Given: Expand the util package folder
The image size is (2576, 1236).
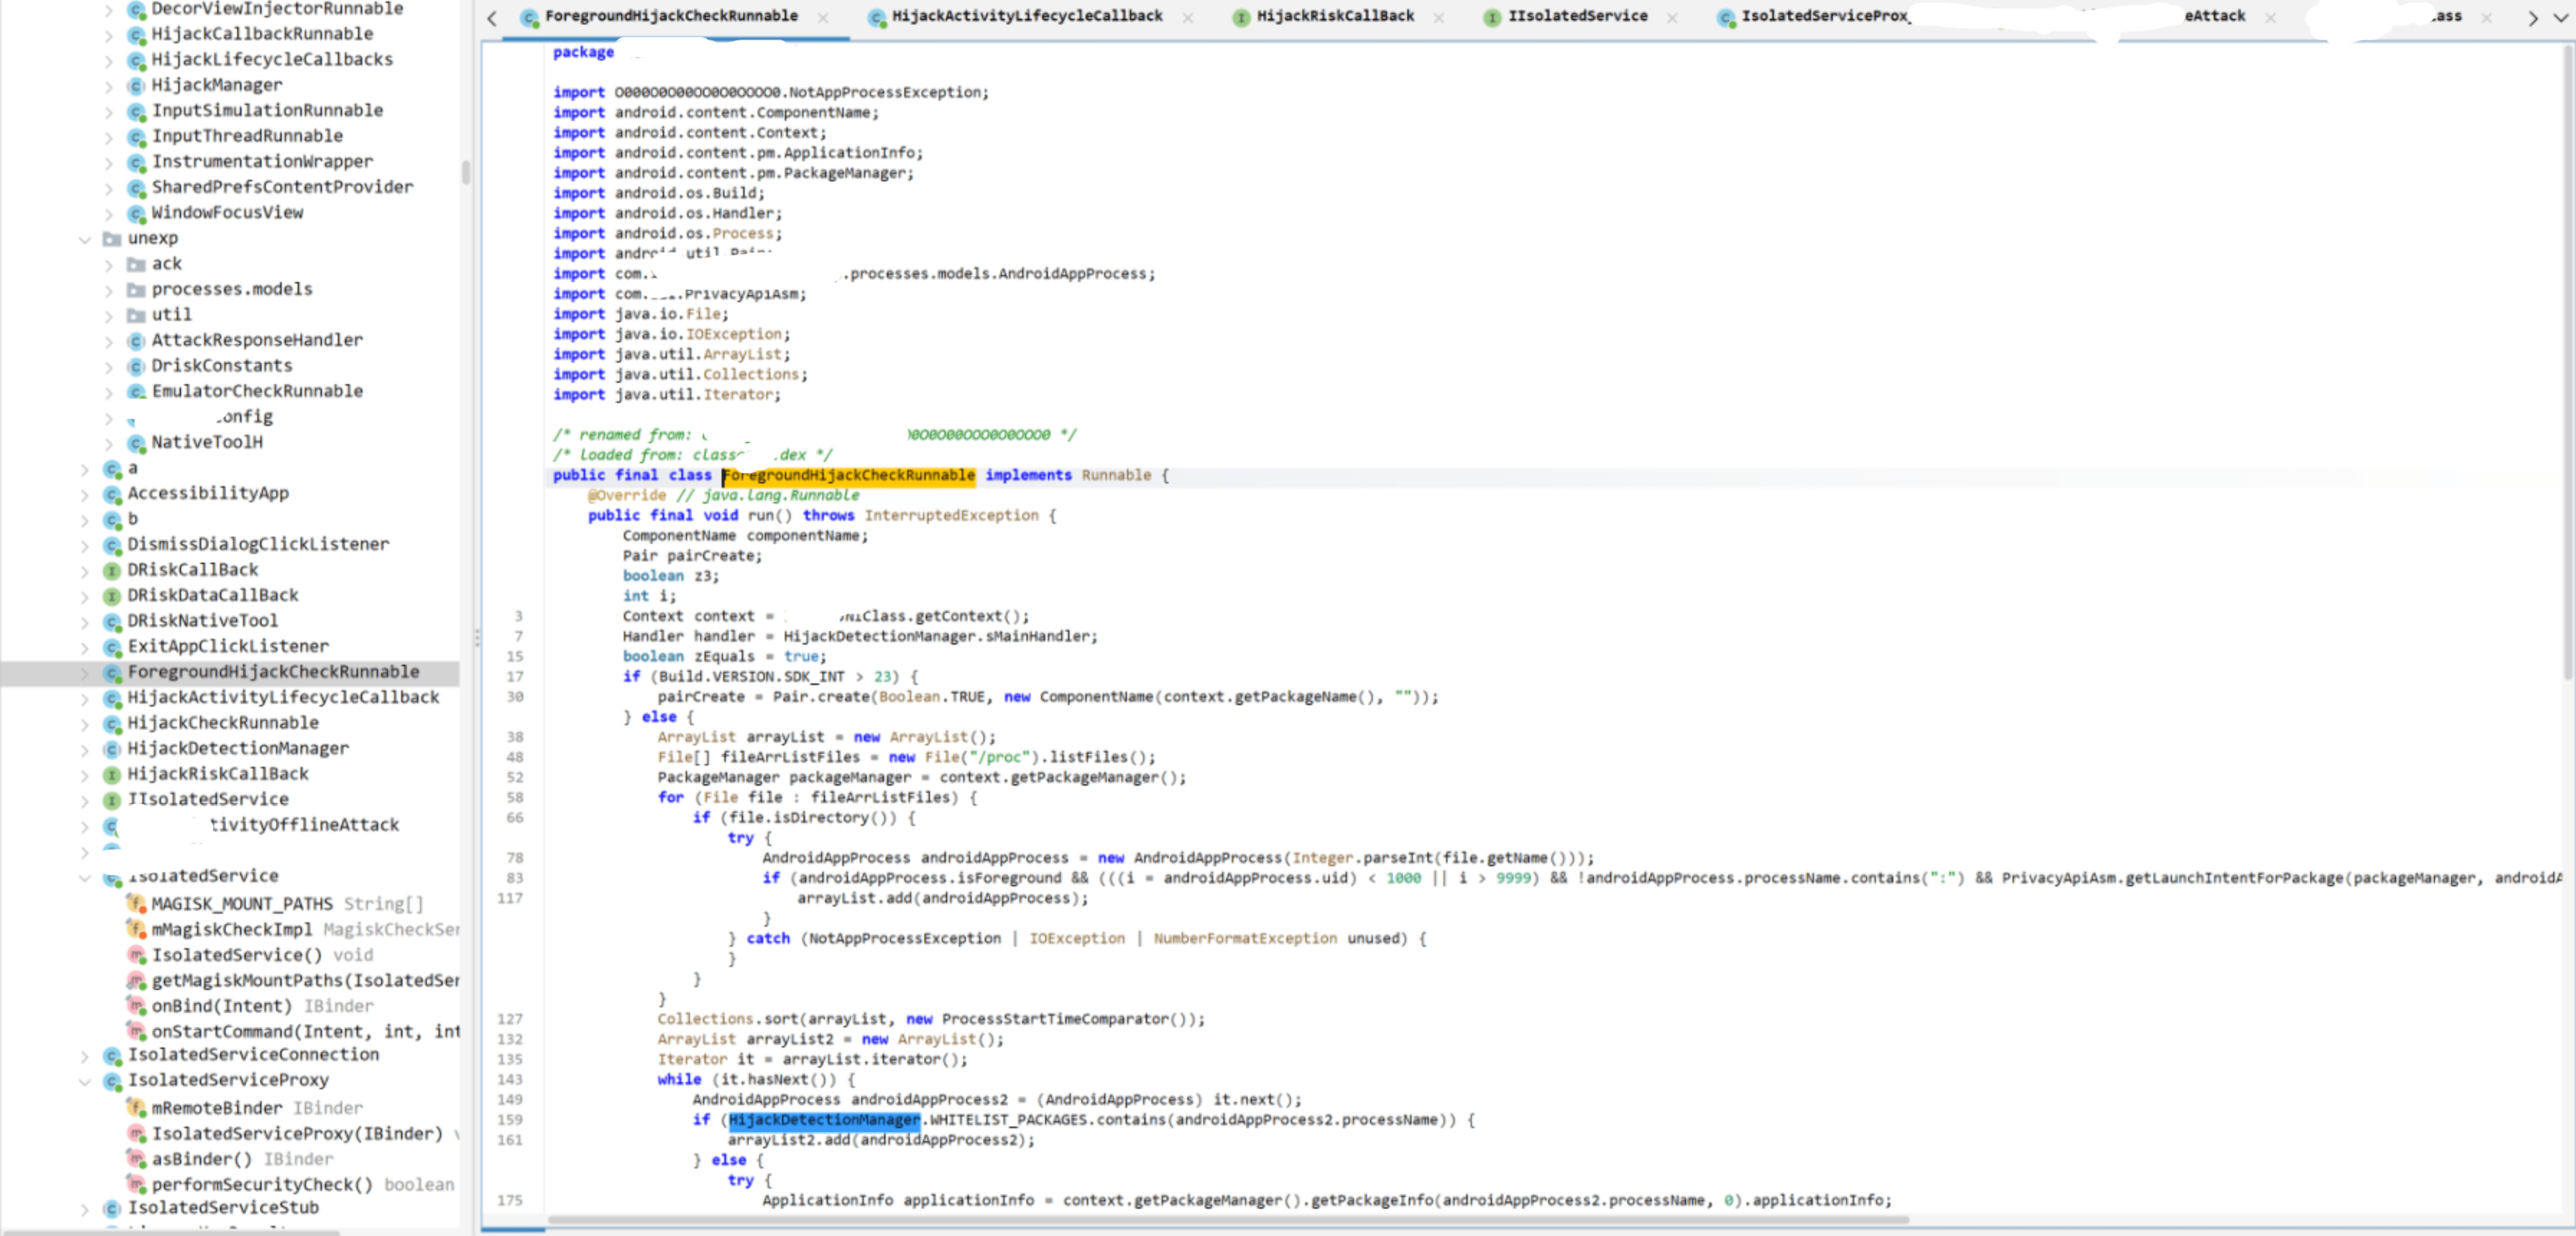Looking at the screenshot, I should click(109, 316).
